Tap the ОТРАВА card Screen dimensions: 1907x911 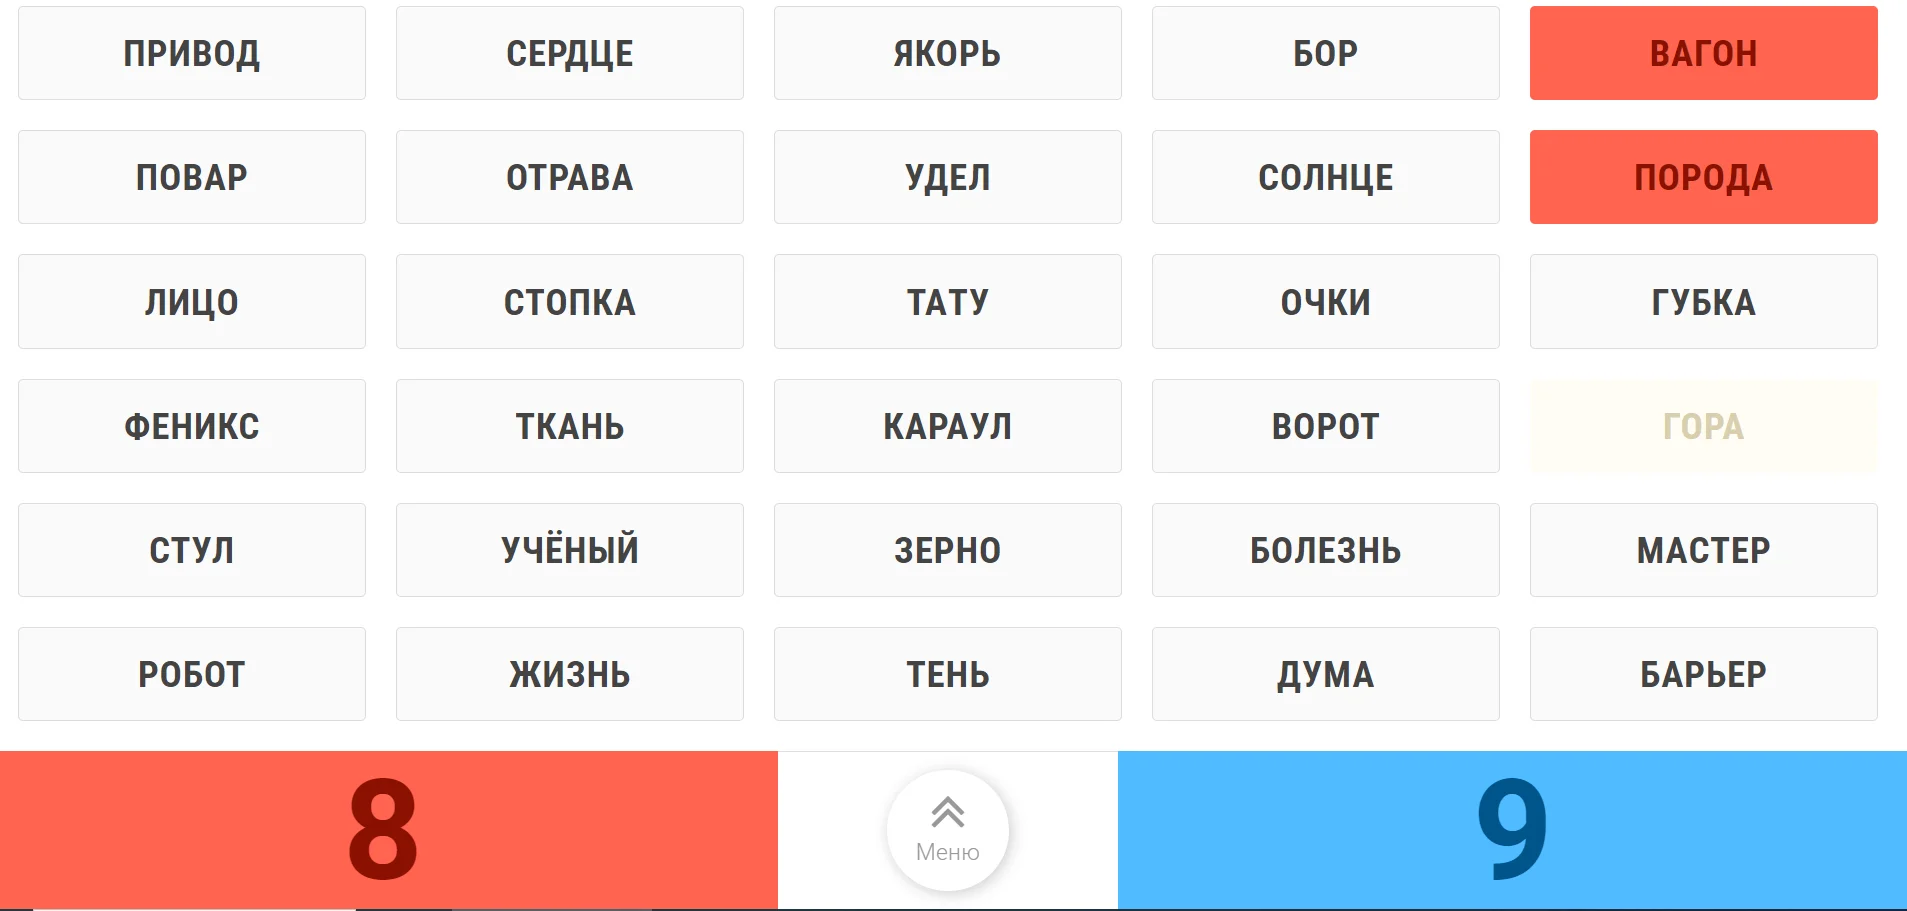pos(570,177)
